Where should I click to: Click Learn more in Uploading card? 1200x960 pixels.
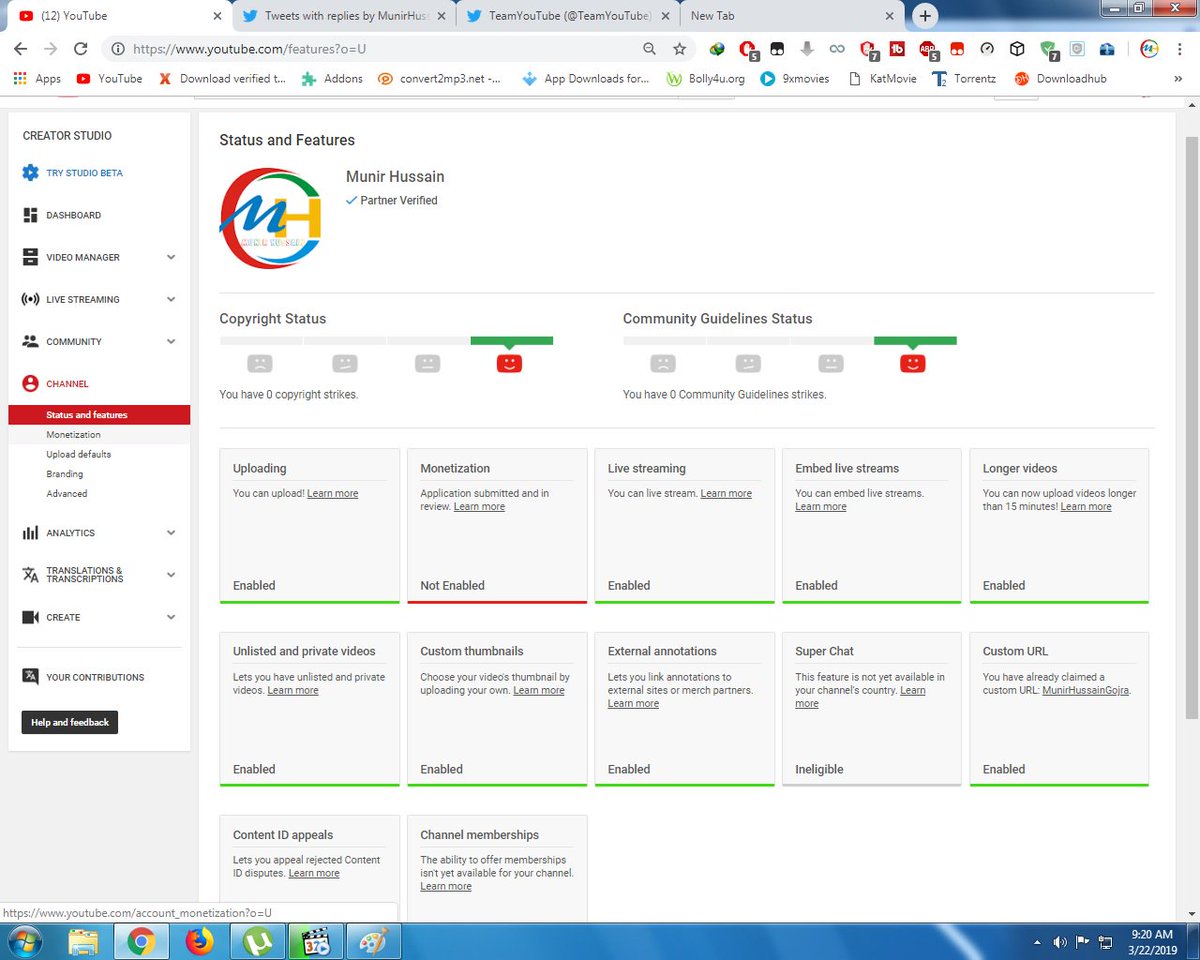[332, 494]
